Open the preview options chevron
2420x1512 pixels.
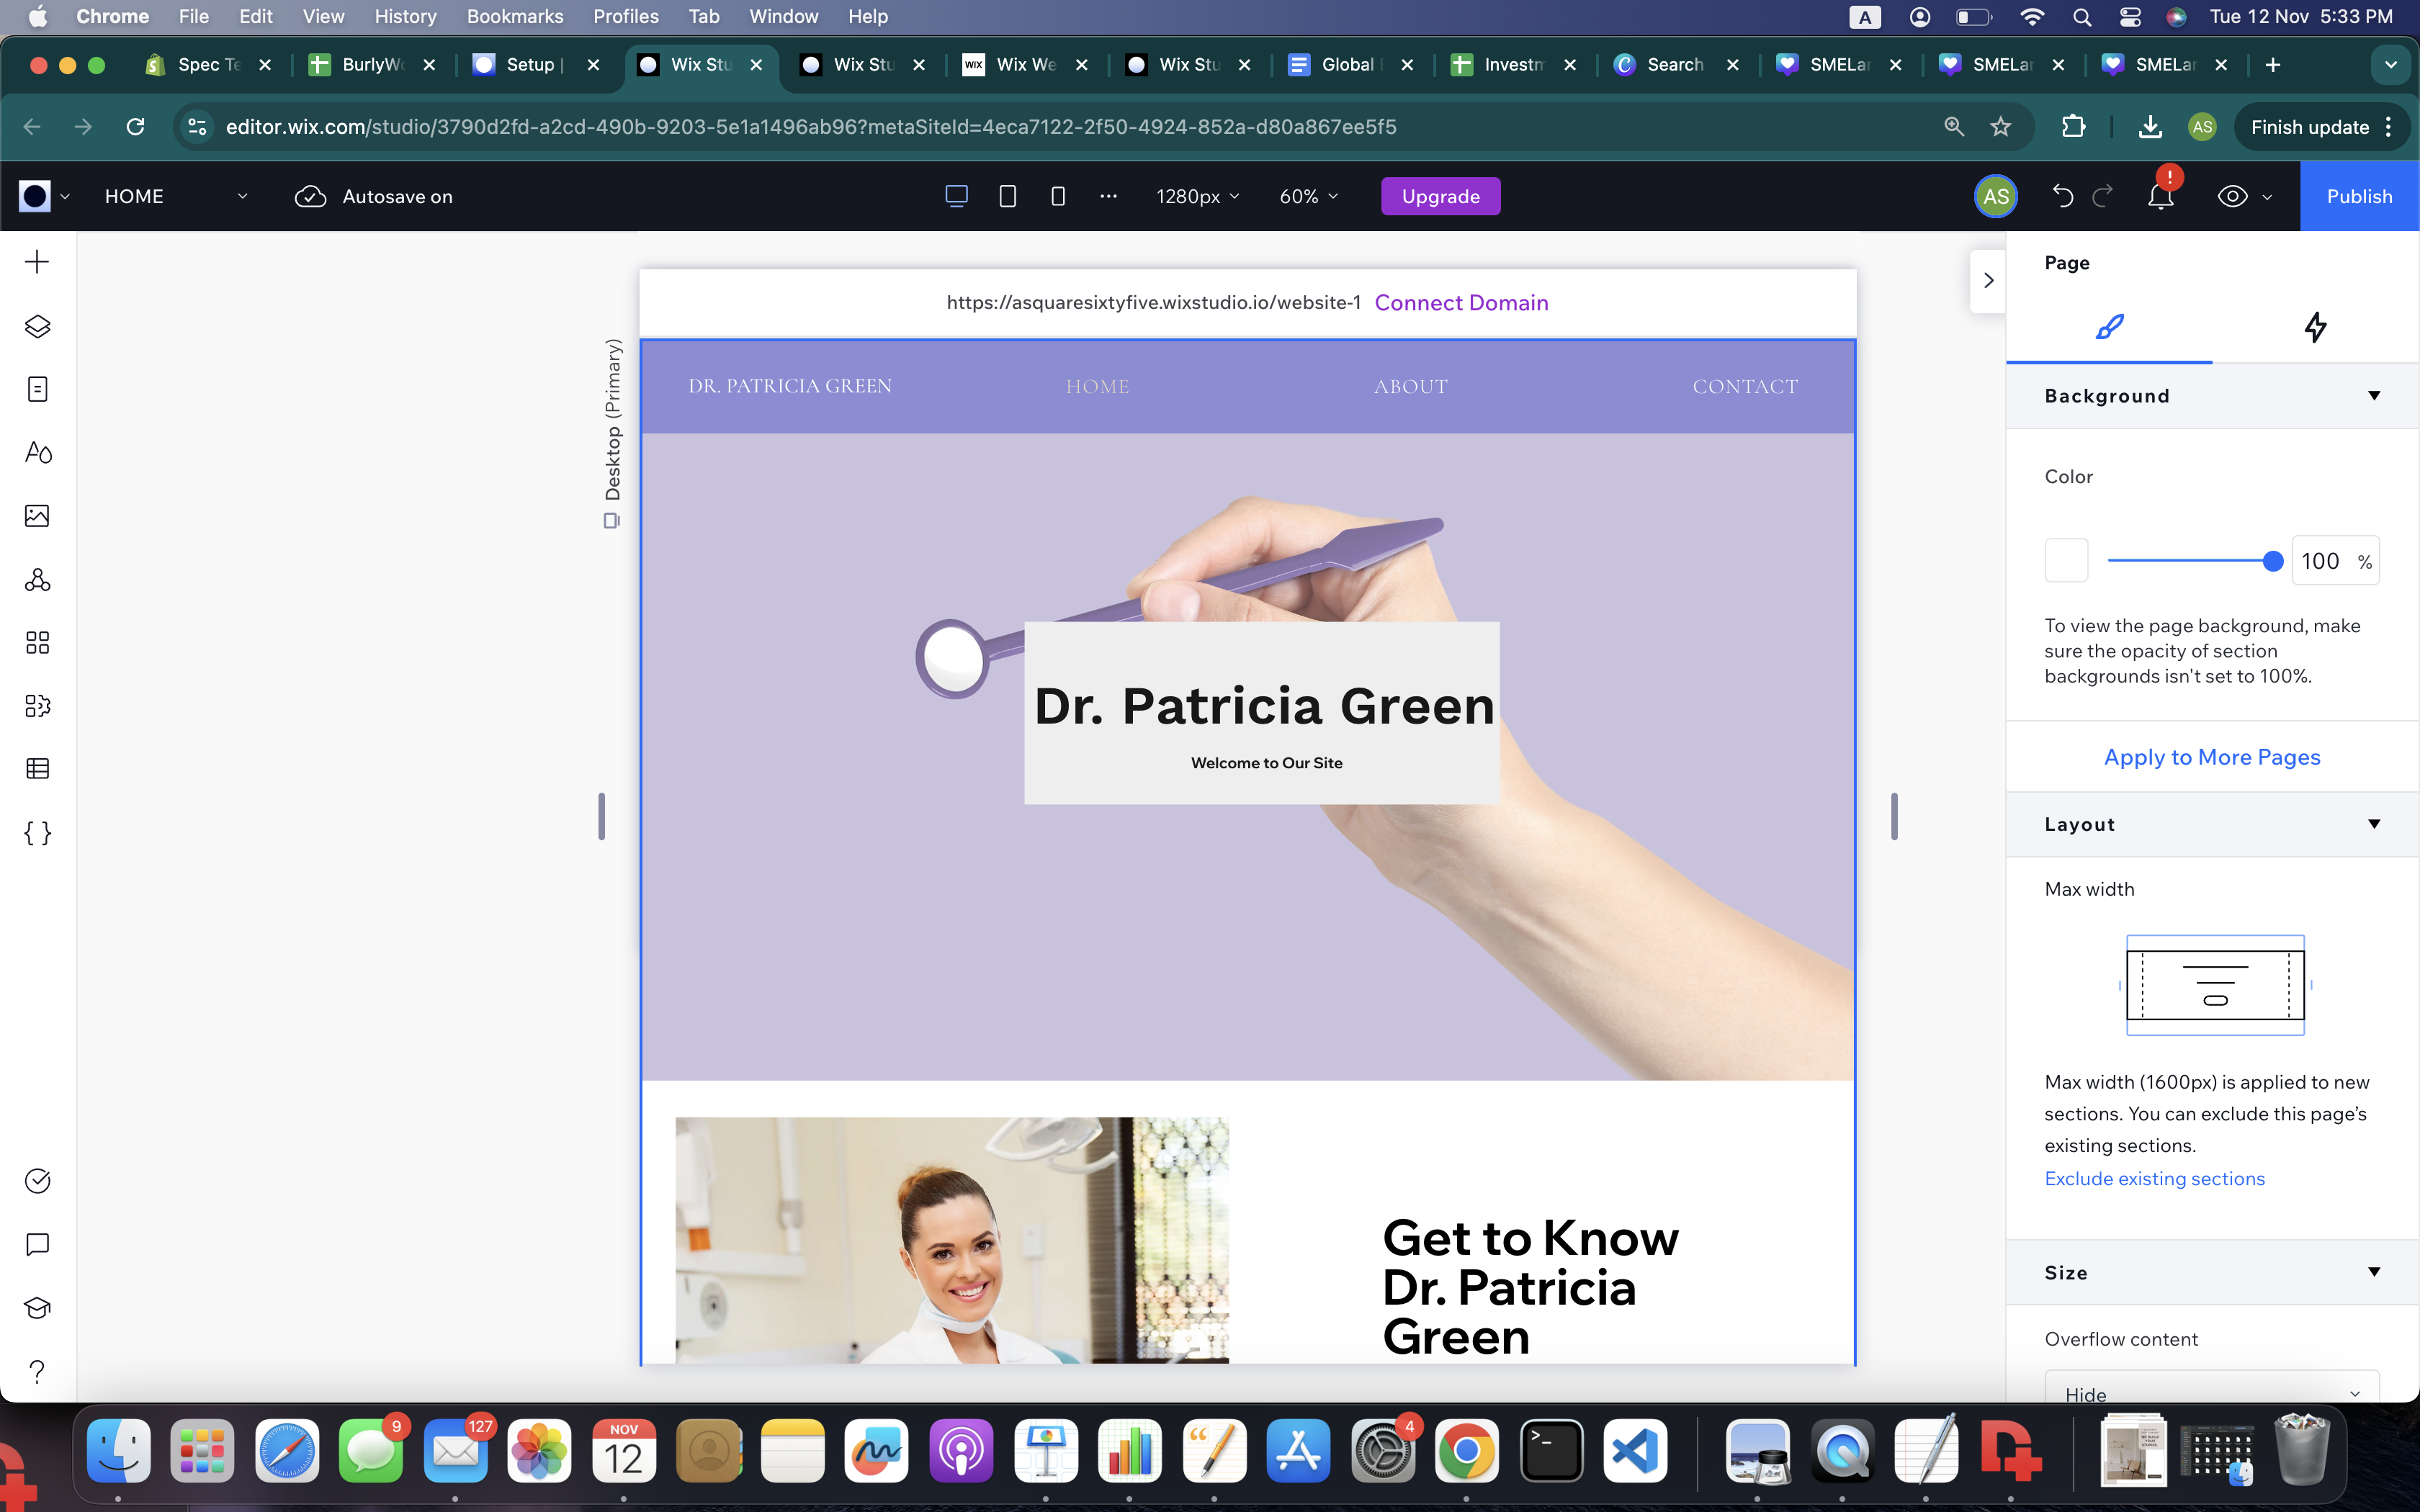(x=2267, y=197)
